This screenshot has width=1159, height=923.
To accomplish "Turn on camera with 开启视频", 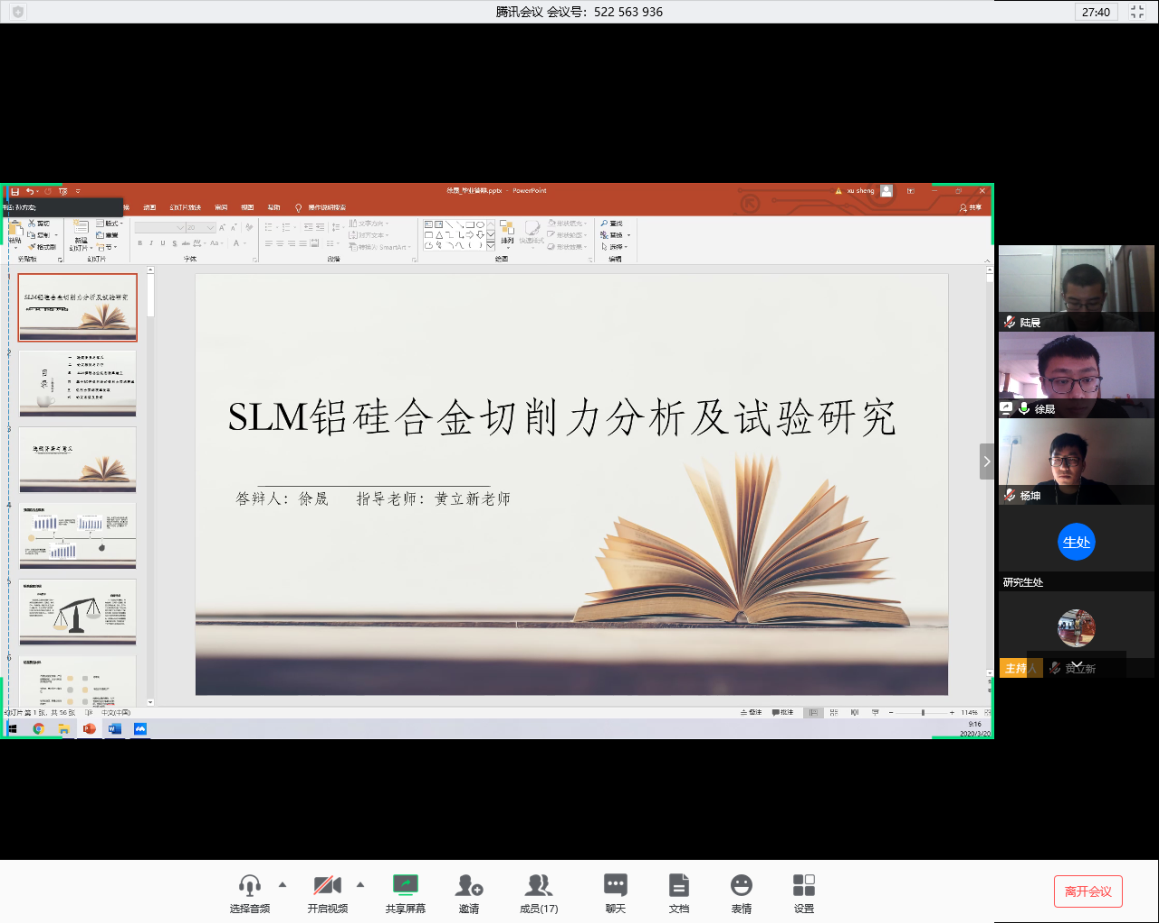I will coord(327,893).
